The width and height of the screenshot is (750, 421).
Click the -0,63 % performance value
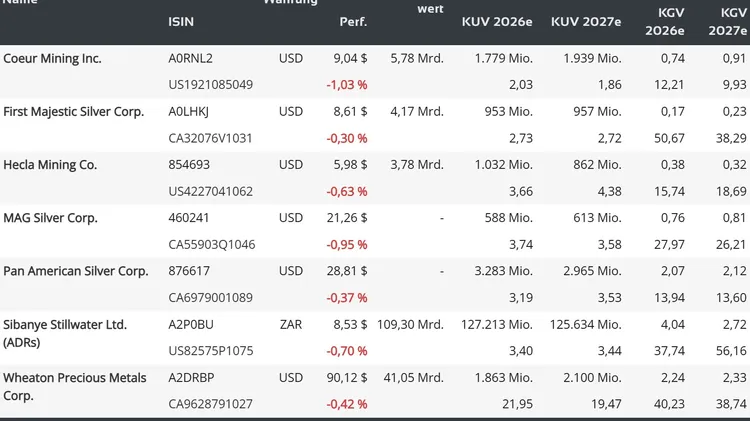coord(347,191)
